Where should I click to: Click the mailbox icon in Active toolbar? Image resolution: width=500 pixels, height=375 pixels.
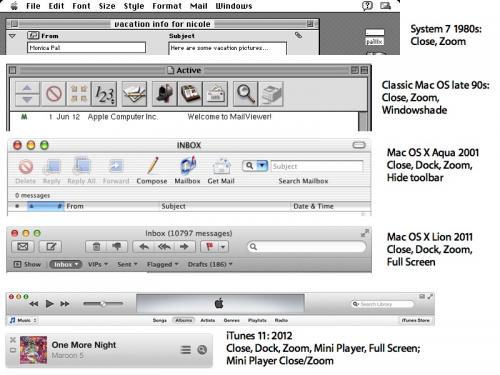(164, 94)
